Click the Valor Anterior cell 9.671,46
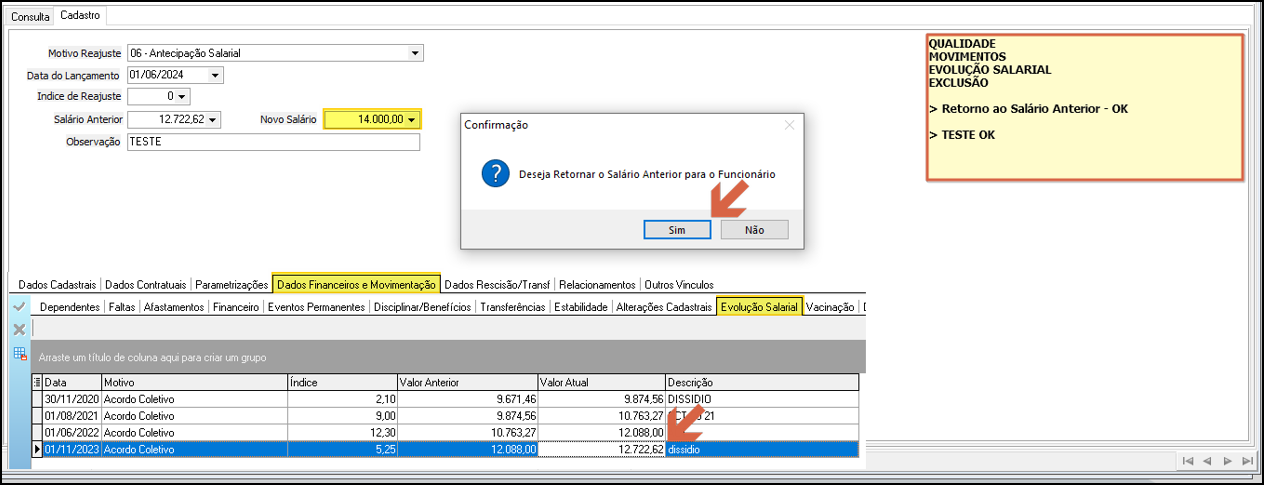This screenshot has height=485, width=1264. tap(467, 398)
